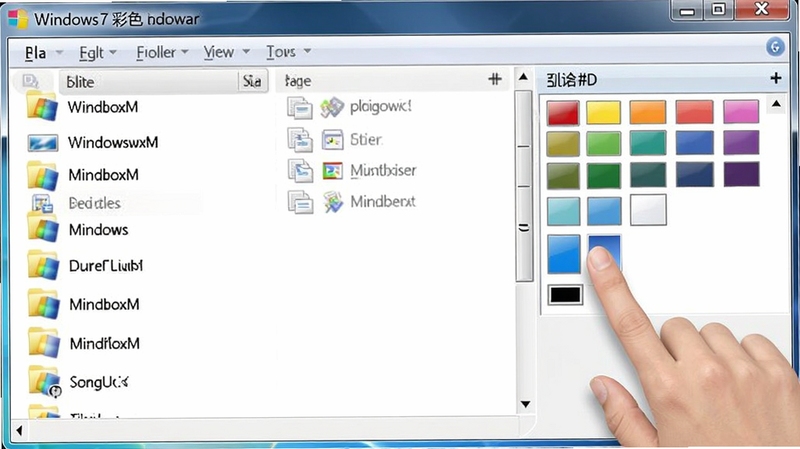Screen dimensions: 800x449
Task: Open the View menu
Action: tap(219, 52)
